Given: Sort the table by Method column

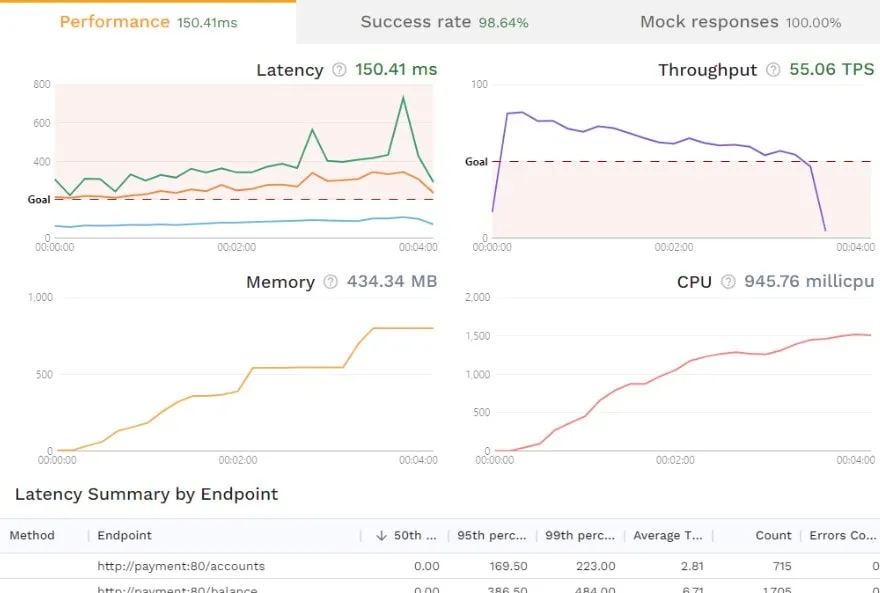Looking at the screenshot, I should [33, 535].
